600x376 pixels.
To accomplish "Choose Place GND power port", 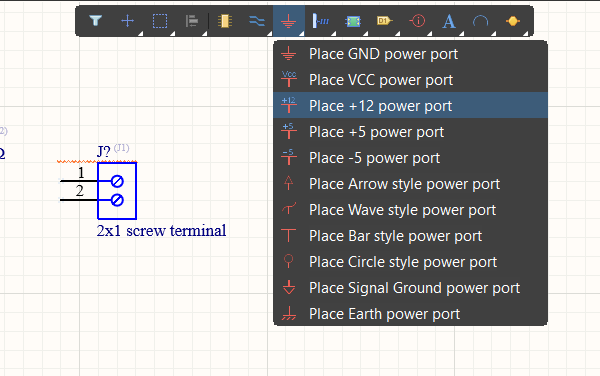I will (410, 54).
